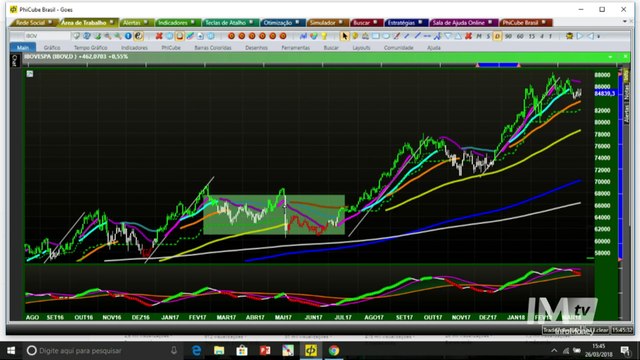Select the ellipse drawing tool
This screenshot has width=640, height=360.
[386, 36]
